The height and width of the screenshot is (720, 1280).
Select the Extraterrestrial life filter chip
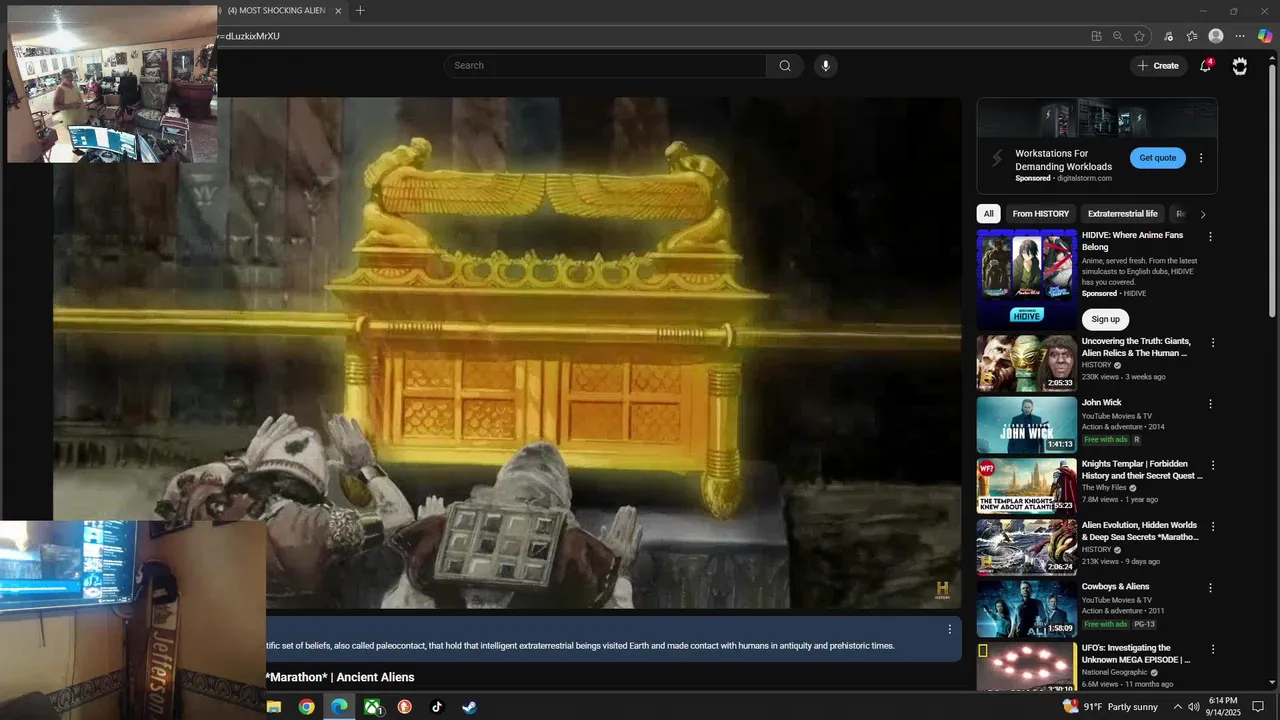[x=1123, y=214]
